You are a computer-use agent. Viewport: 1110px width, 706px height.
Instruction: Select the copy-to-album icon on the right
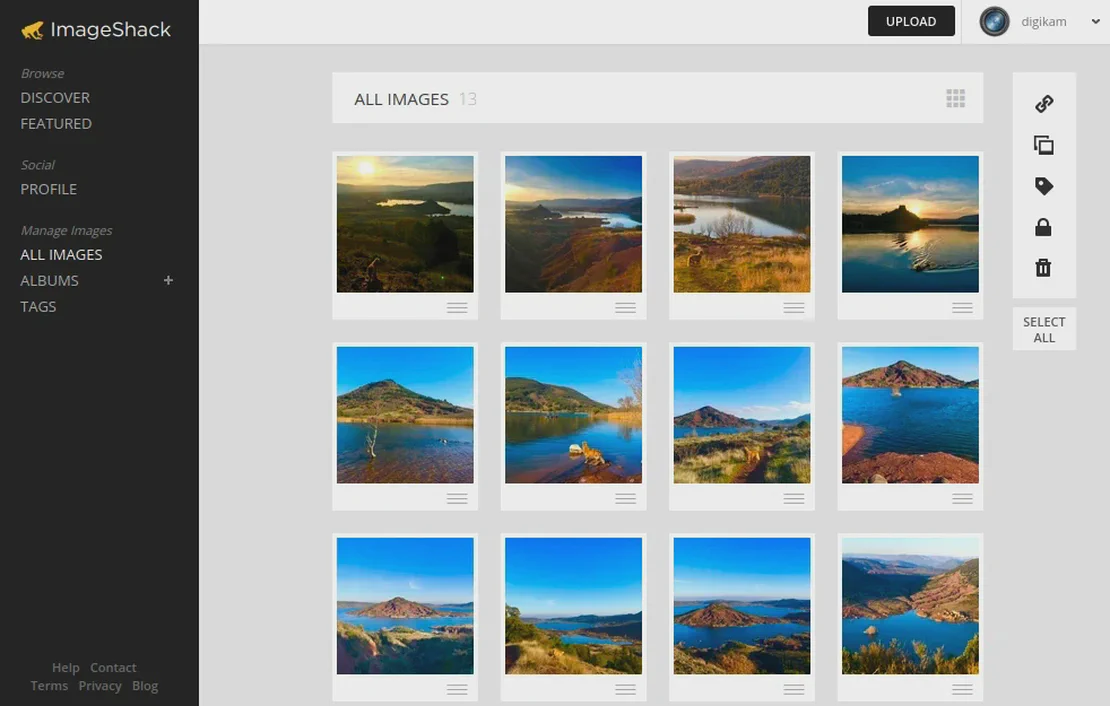1044,144
